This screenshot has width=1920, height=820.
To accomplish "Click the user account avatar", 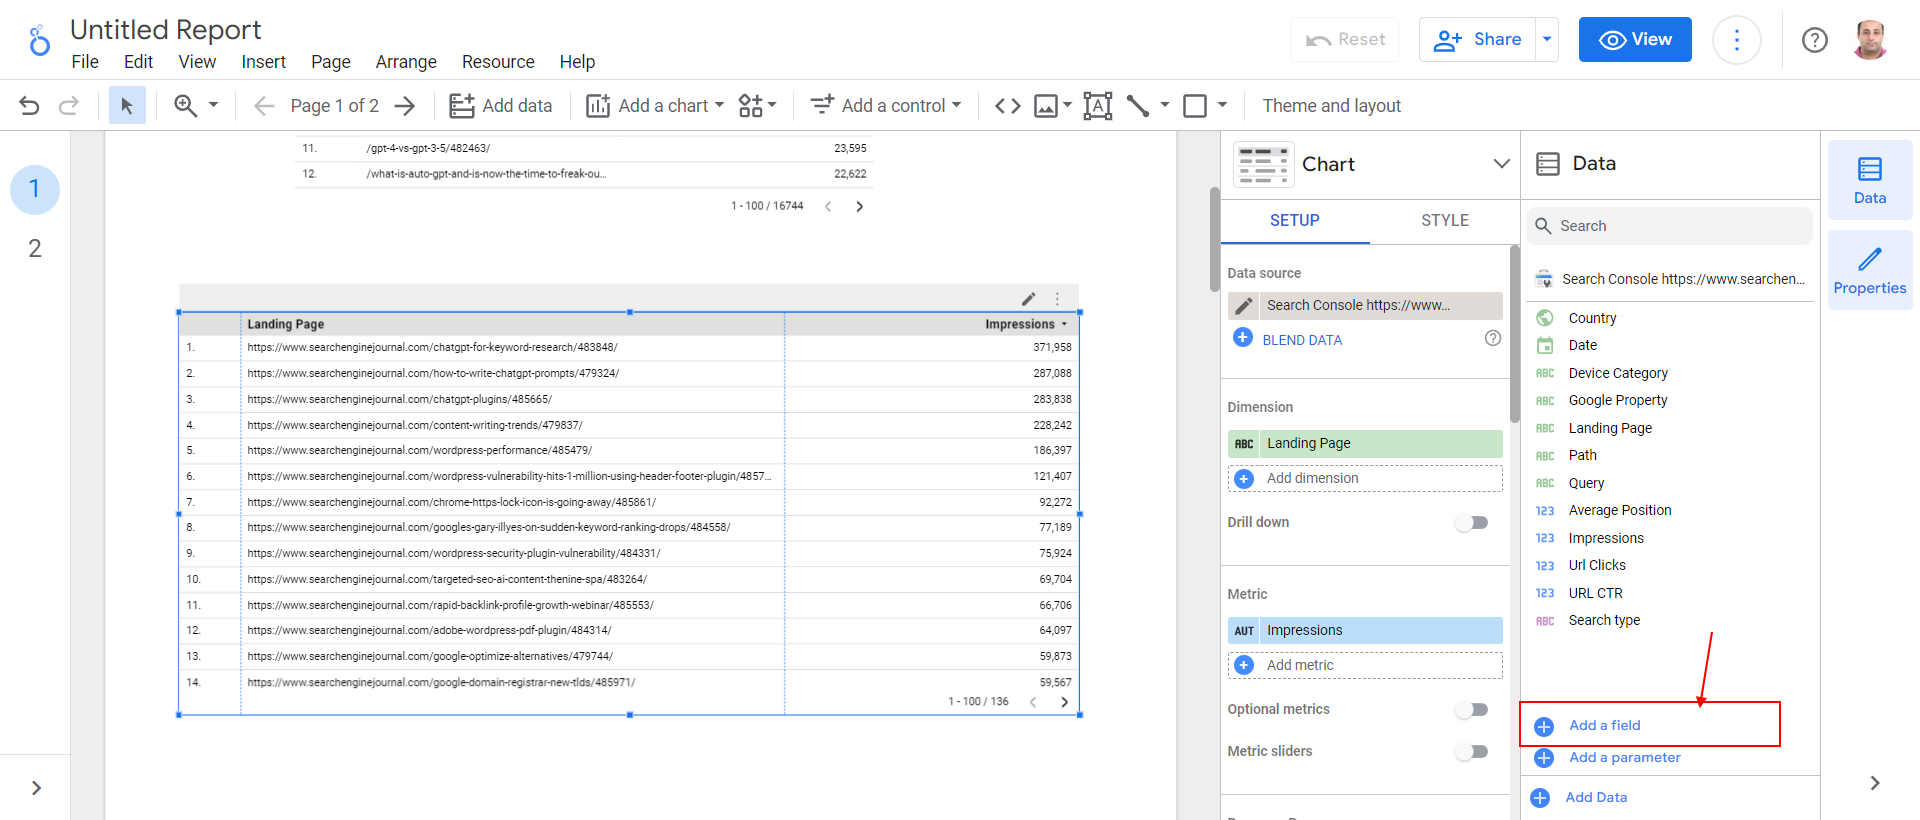I will [x=1869, y=40].
